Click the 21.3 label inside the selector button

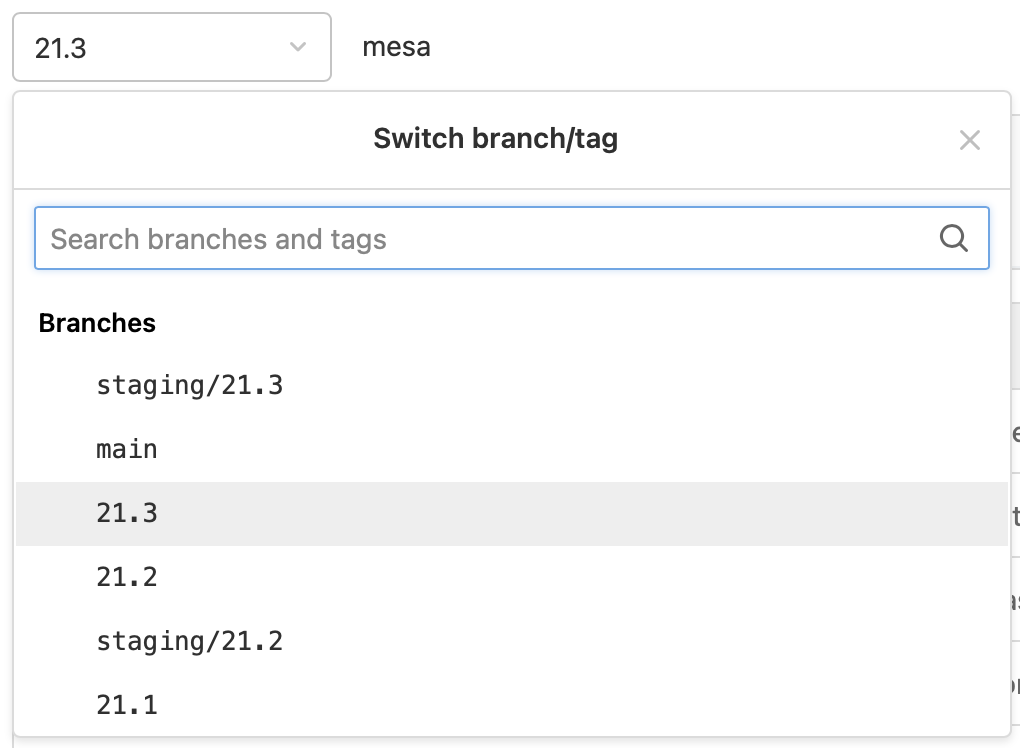pos(60,48)
